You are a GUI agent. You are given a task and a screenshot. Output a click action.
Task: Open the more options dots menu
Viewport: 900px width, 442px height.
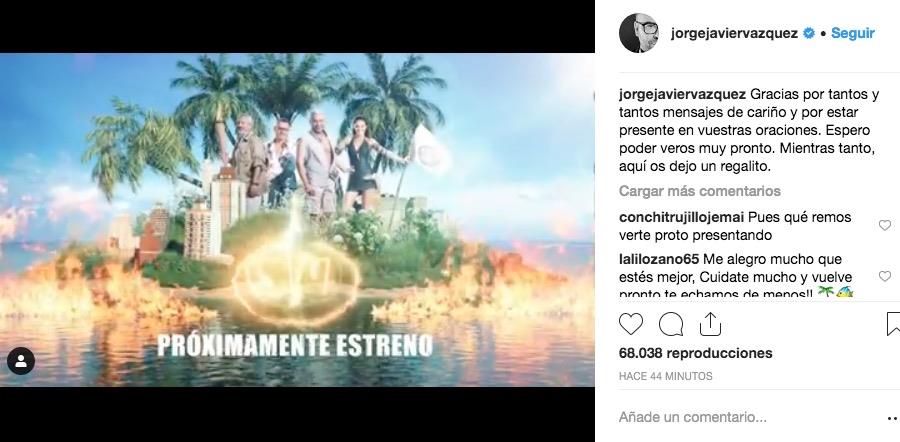click(893, 420)
